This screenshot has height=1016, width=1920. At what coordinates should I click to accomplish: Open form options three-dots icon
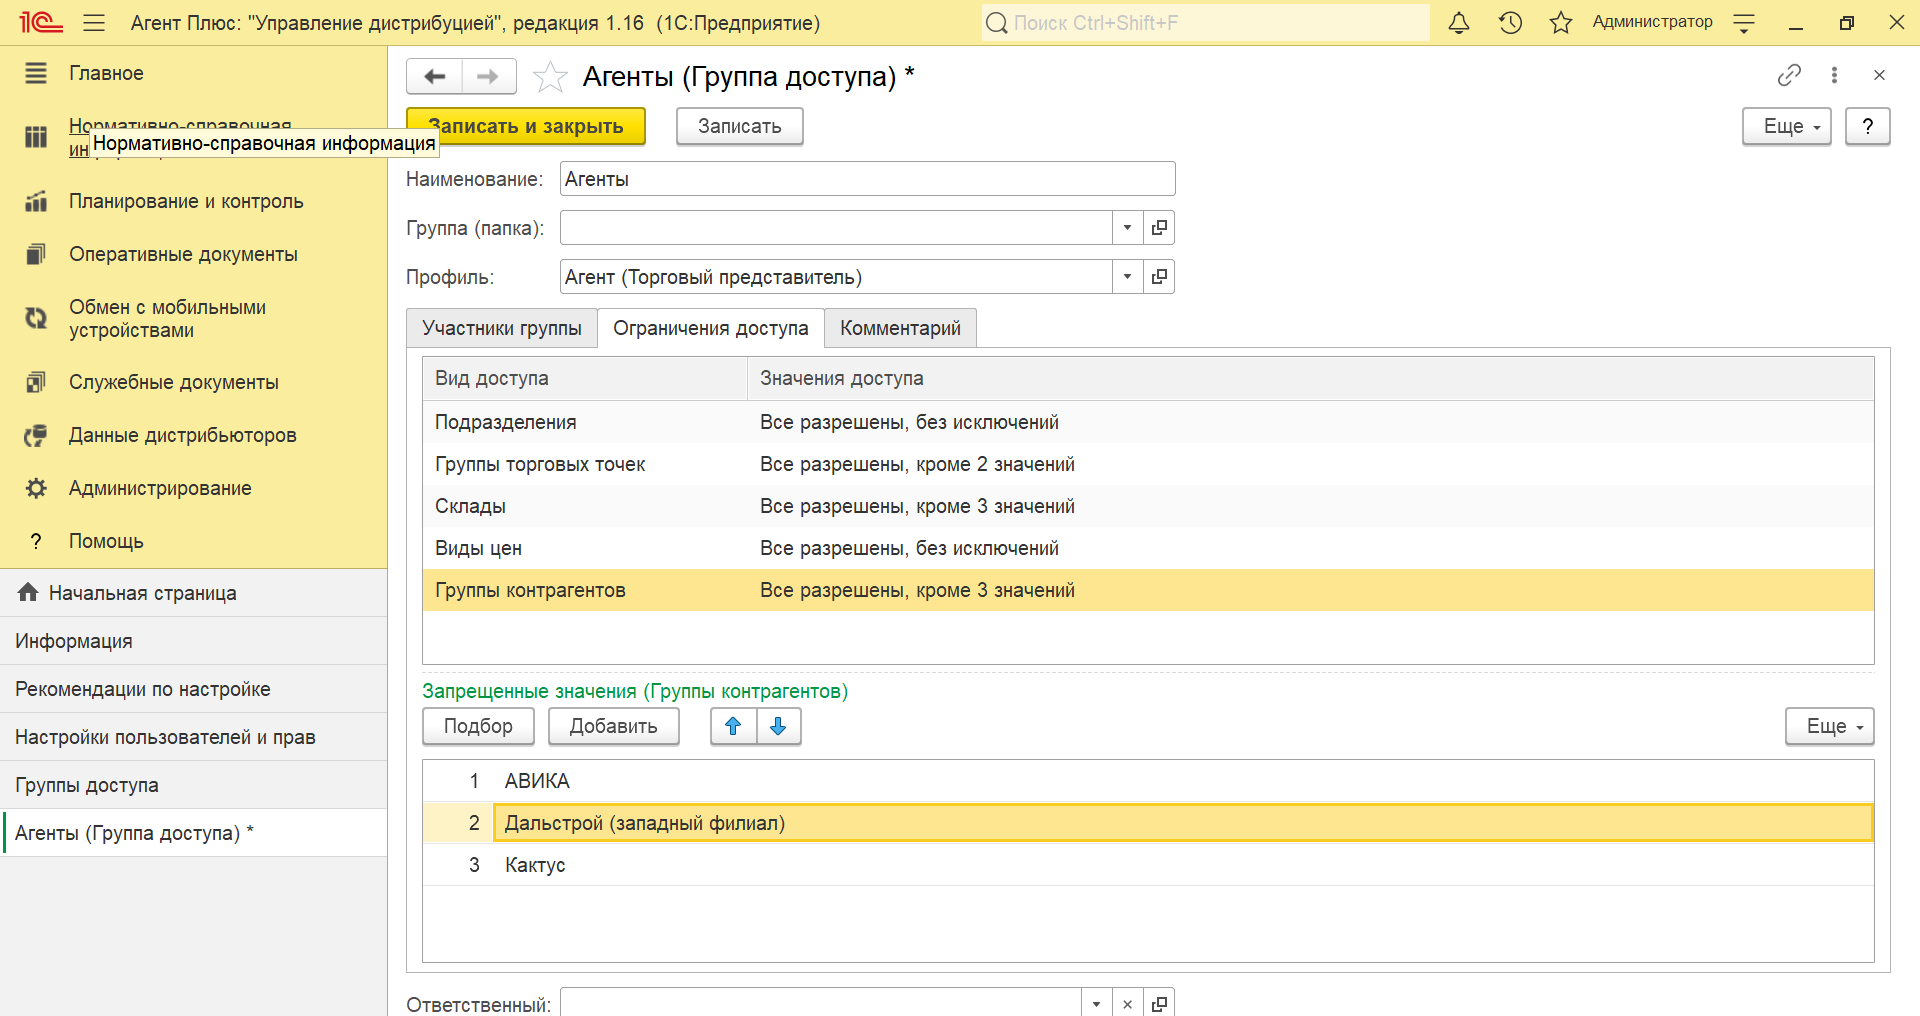1834,75
